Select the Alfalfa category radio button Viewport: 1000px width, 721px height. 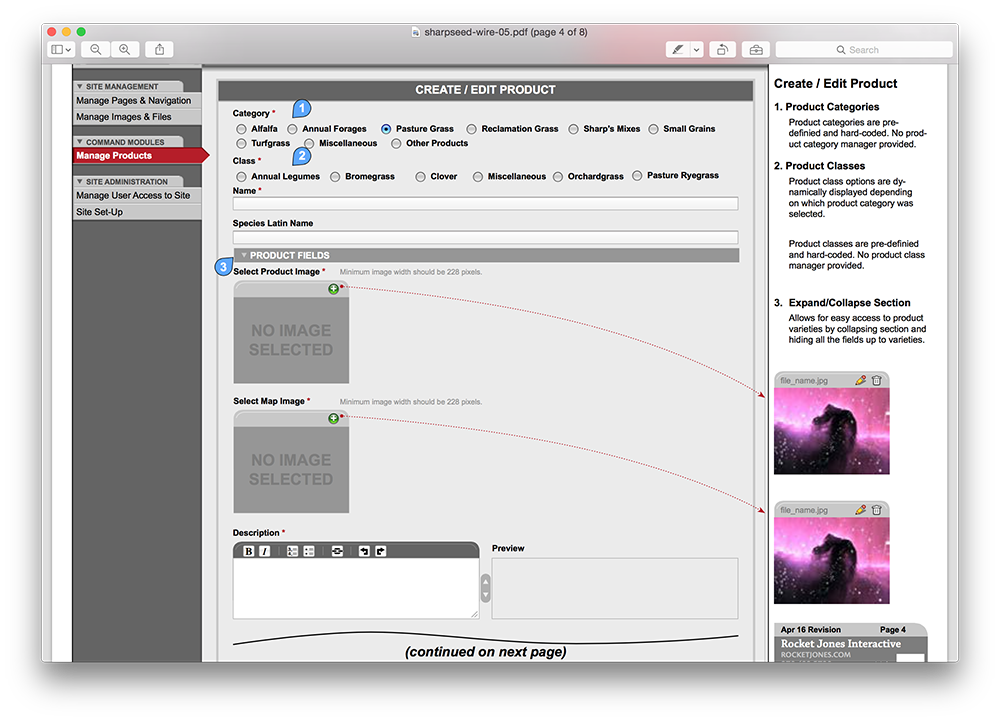point(241,129)
